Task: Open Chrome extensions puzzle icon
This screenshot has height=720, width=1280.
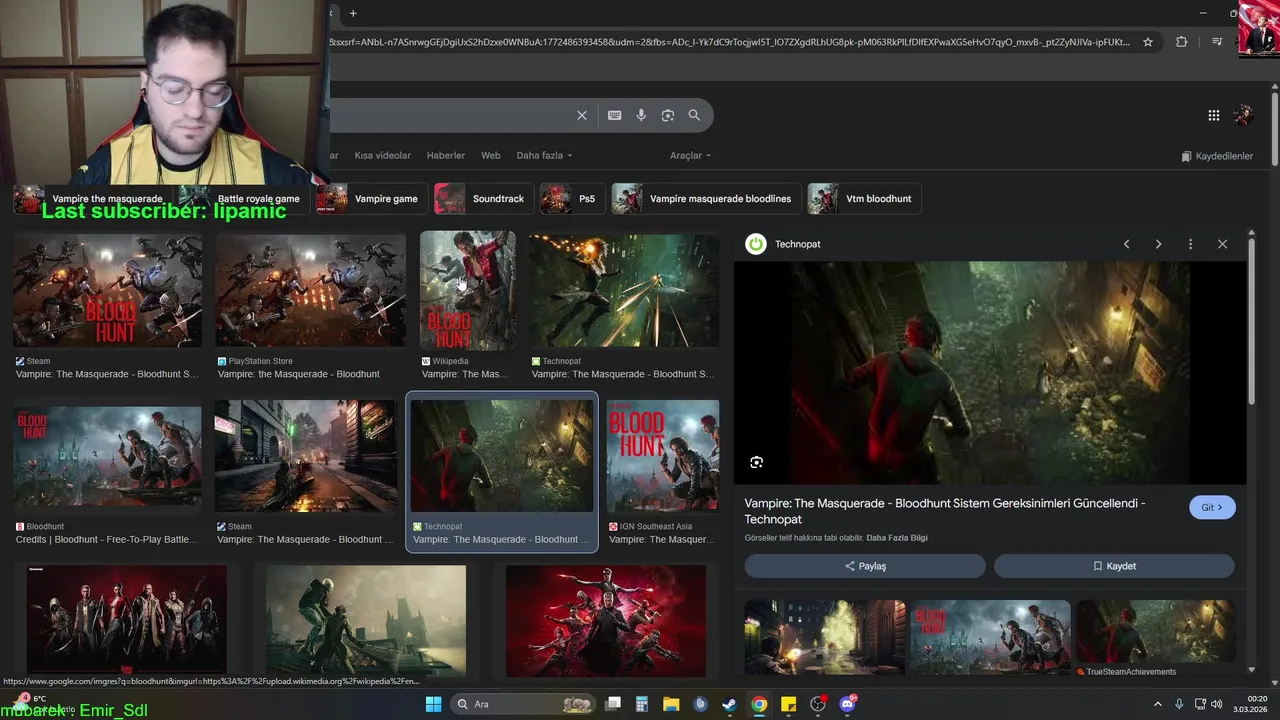Action: point(1182,42)
